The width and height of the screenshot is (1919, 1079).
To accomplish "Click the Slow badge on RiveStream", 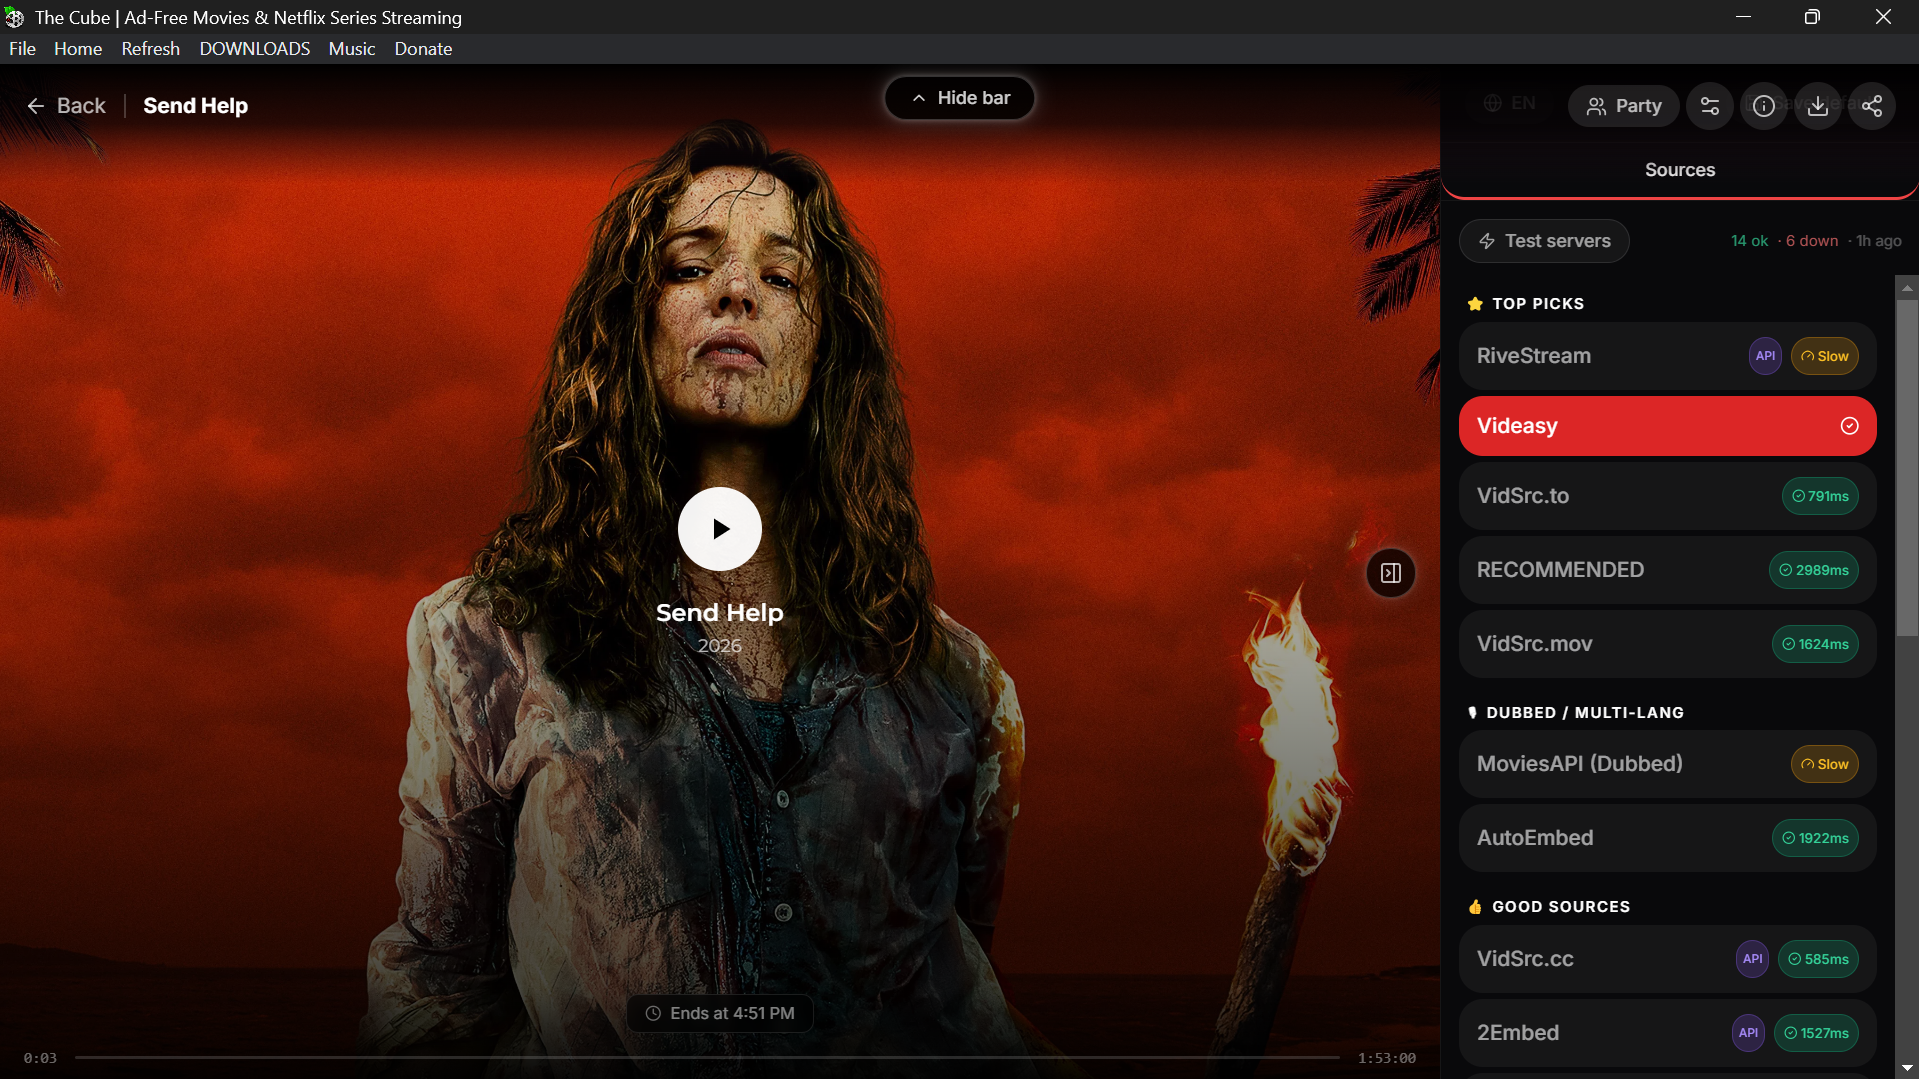I will [1825, 356].
